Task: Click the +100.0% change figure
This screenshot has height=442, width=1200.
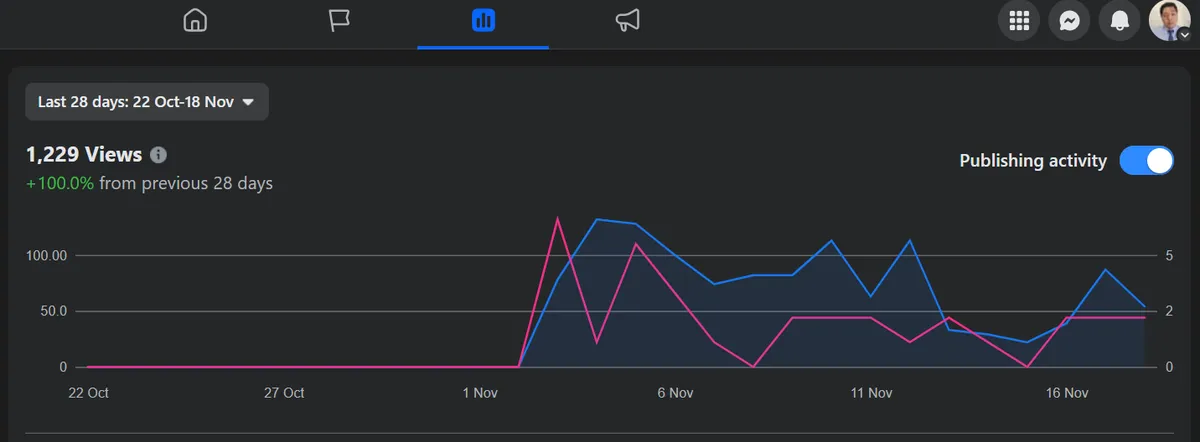Action: 60,184
